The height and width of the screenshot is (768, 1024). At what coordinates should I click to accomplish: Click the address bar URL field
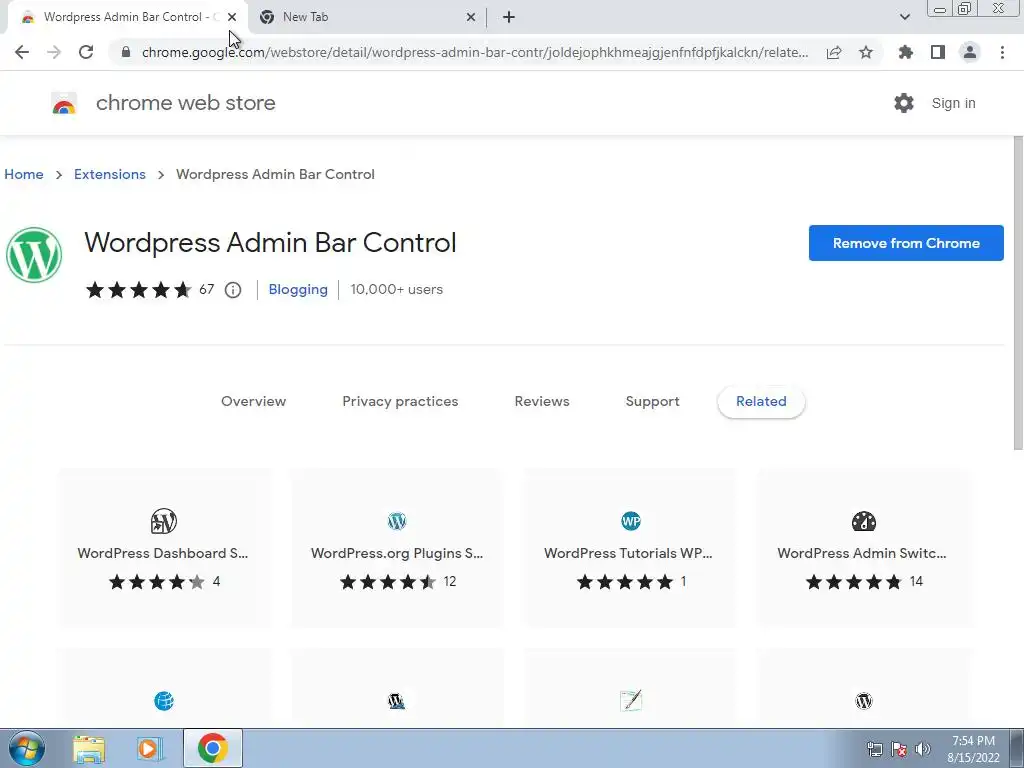pyautogui.click(x=475, y=52)
